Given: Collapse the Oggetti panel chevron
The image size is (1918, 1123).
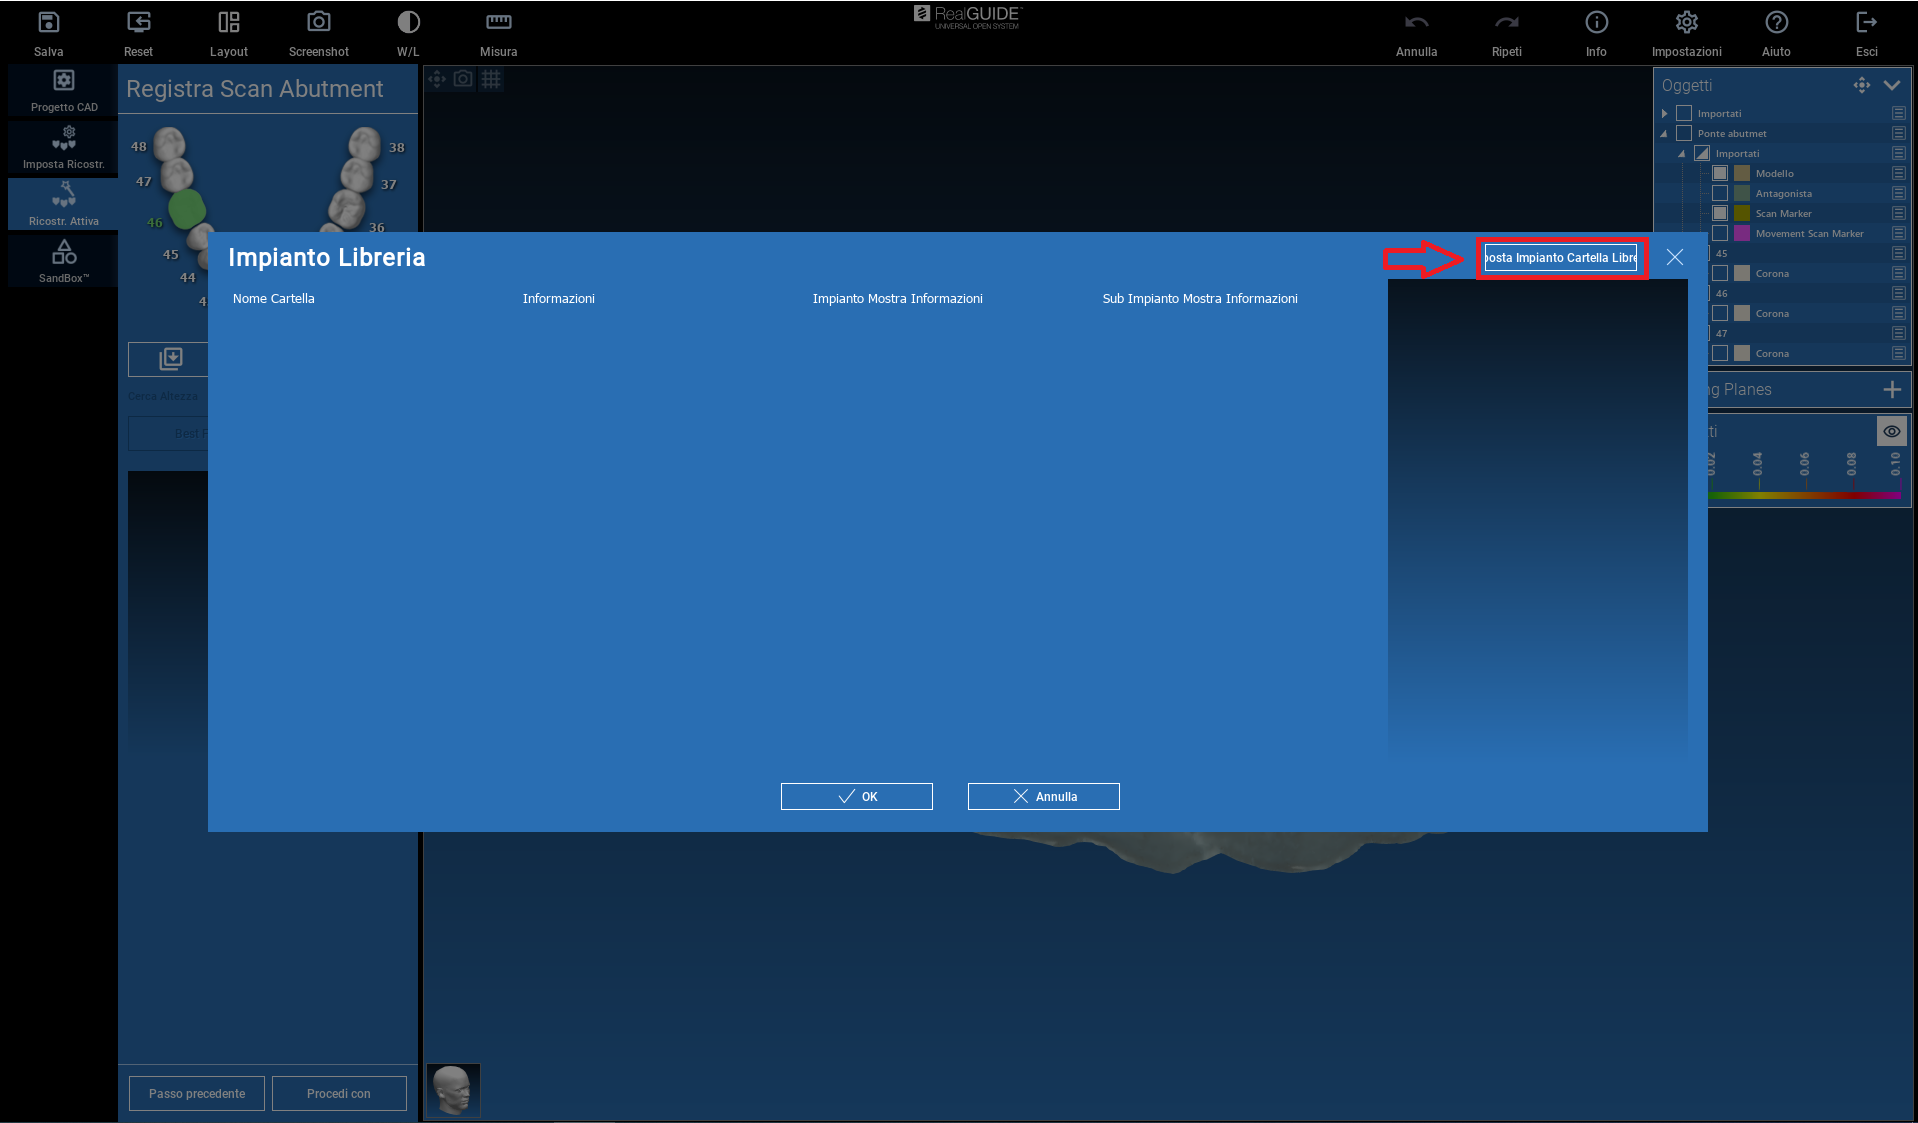Looking at the screenshot, I should [1892, 85].
